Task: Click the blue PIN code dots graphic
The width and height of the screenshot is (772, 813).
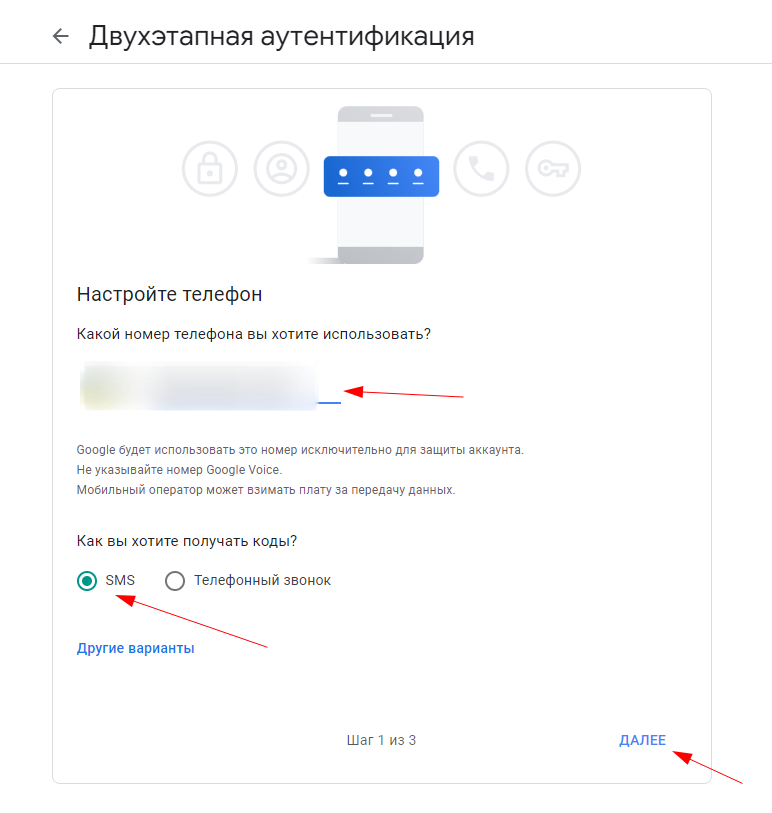Action: (x=381, y=176)
